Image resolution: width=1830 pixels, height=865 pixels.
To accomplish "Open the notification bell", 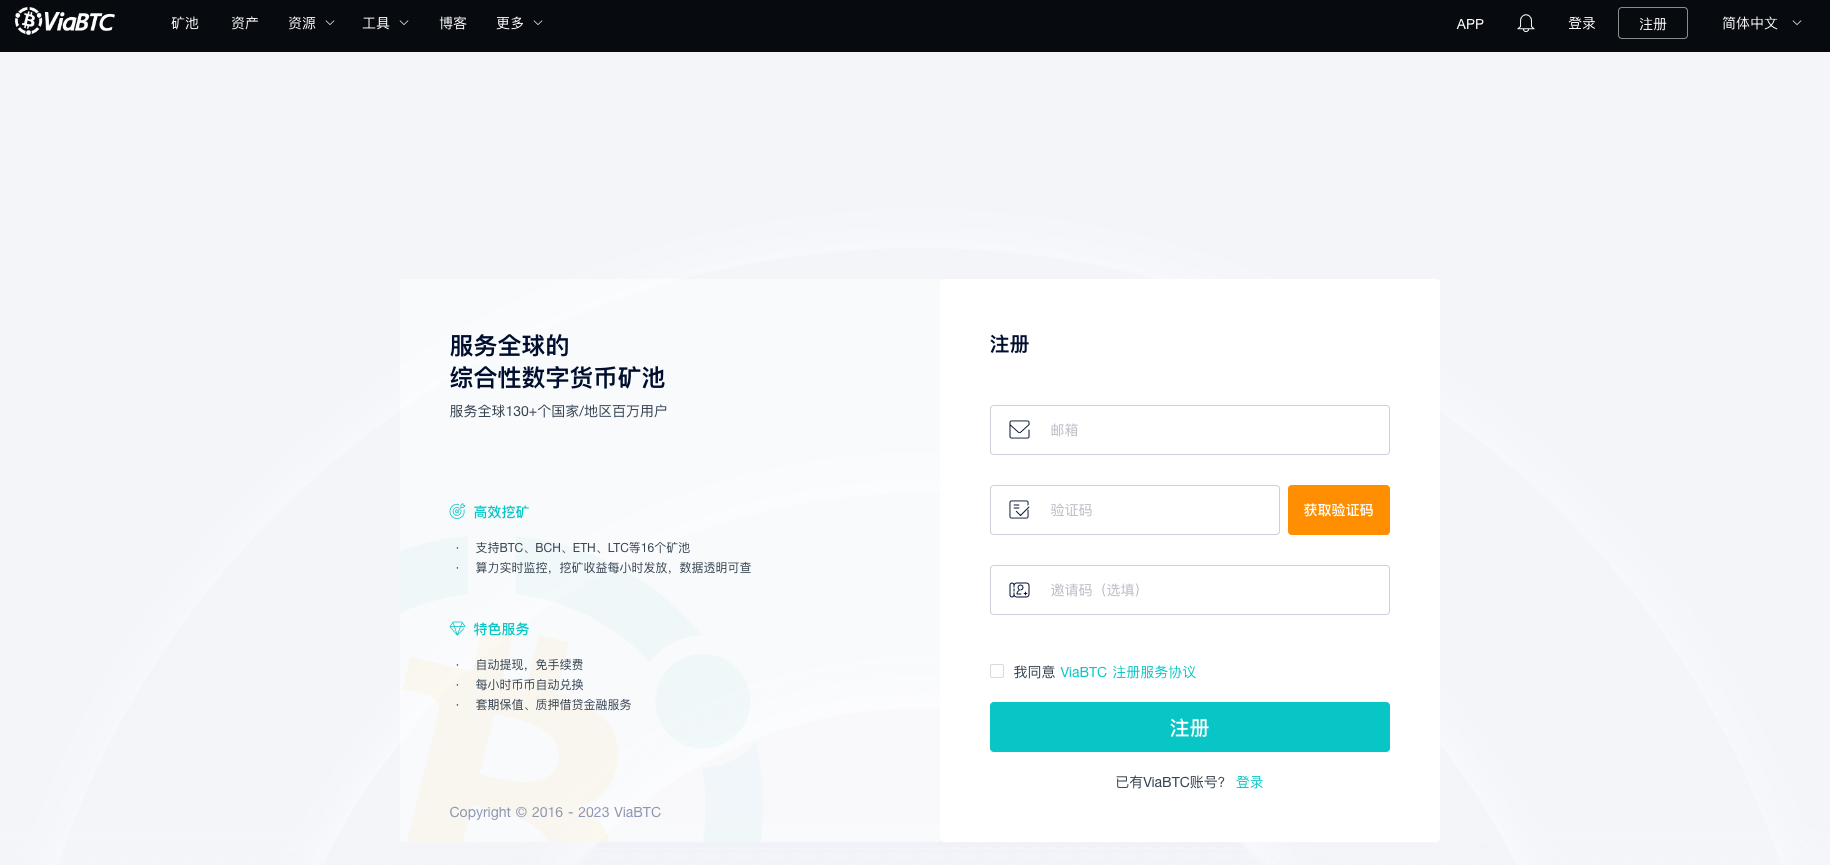I will point(1525,23).
